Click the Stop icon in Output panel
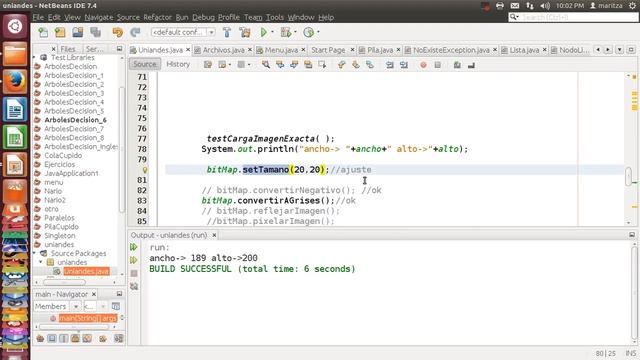640x360 pixels. [x=134, y=273]
